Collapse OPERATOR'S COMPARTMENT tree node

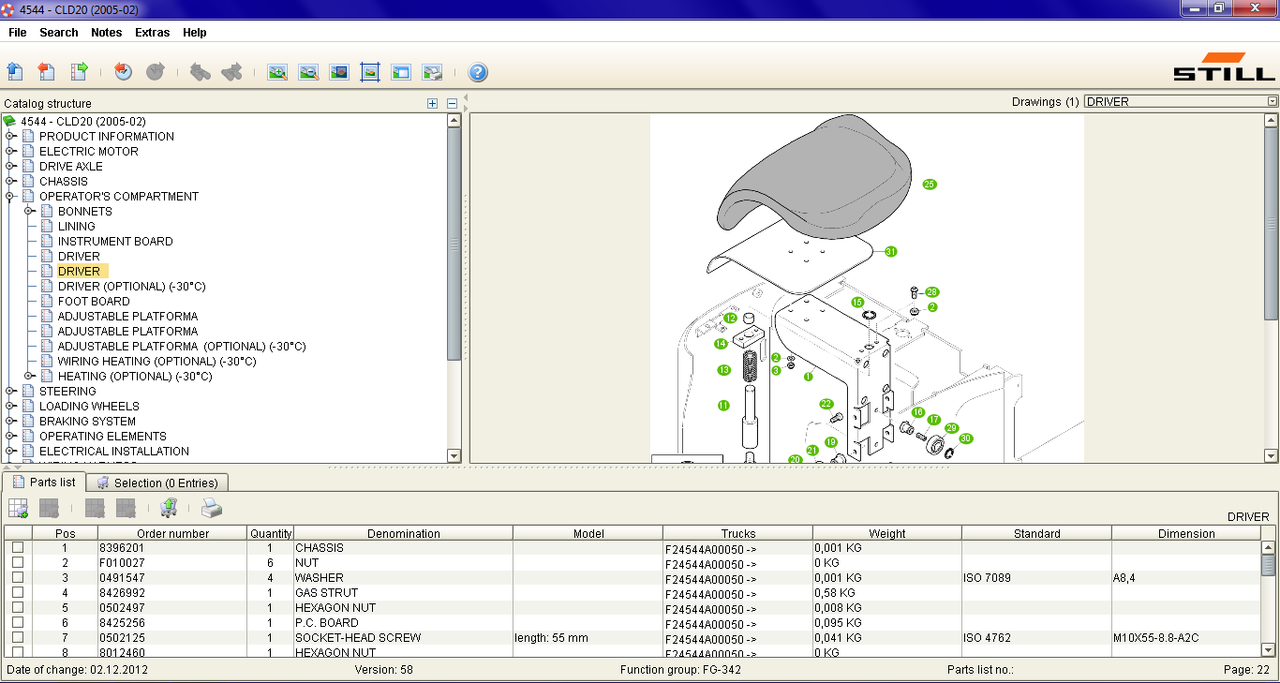(11, 196)
